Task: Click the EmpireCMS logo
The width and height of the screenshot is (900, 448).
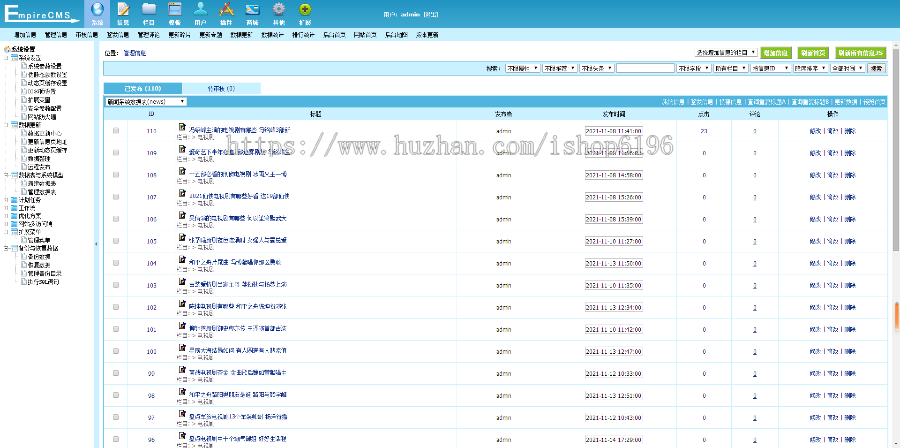Action: click(40, 14)
